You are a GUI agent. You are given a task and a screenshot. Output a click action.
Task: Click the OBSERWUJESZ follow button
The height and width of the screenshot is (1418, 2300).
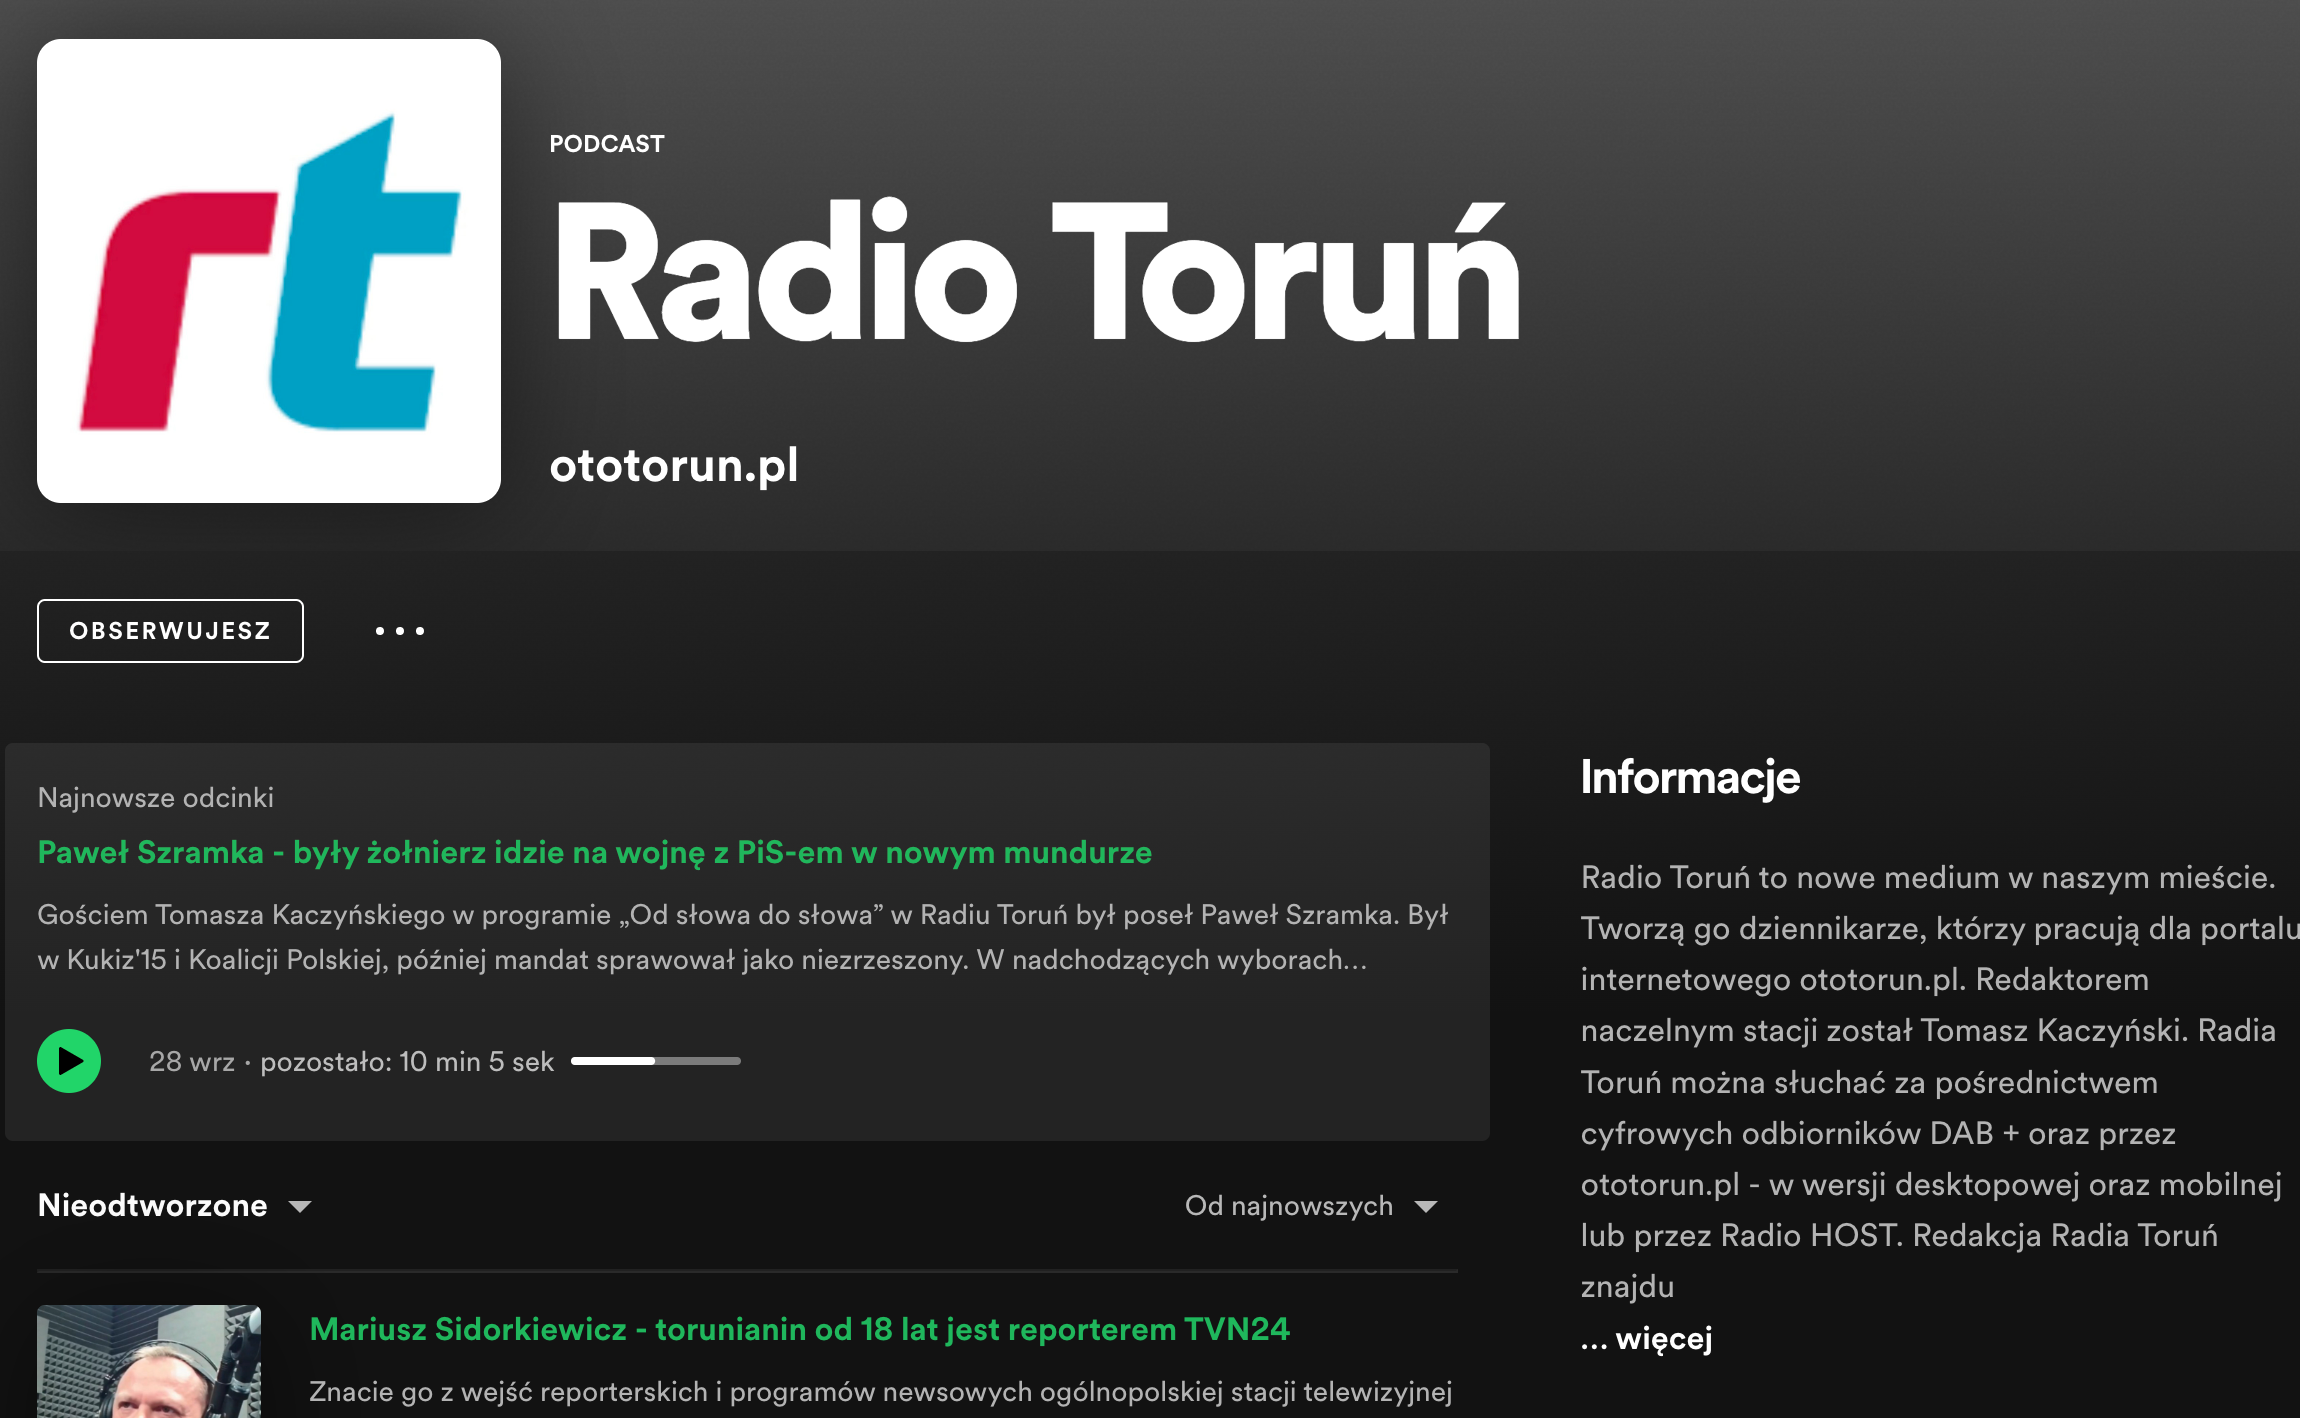pyautogui.click(x=170, y=631)
